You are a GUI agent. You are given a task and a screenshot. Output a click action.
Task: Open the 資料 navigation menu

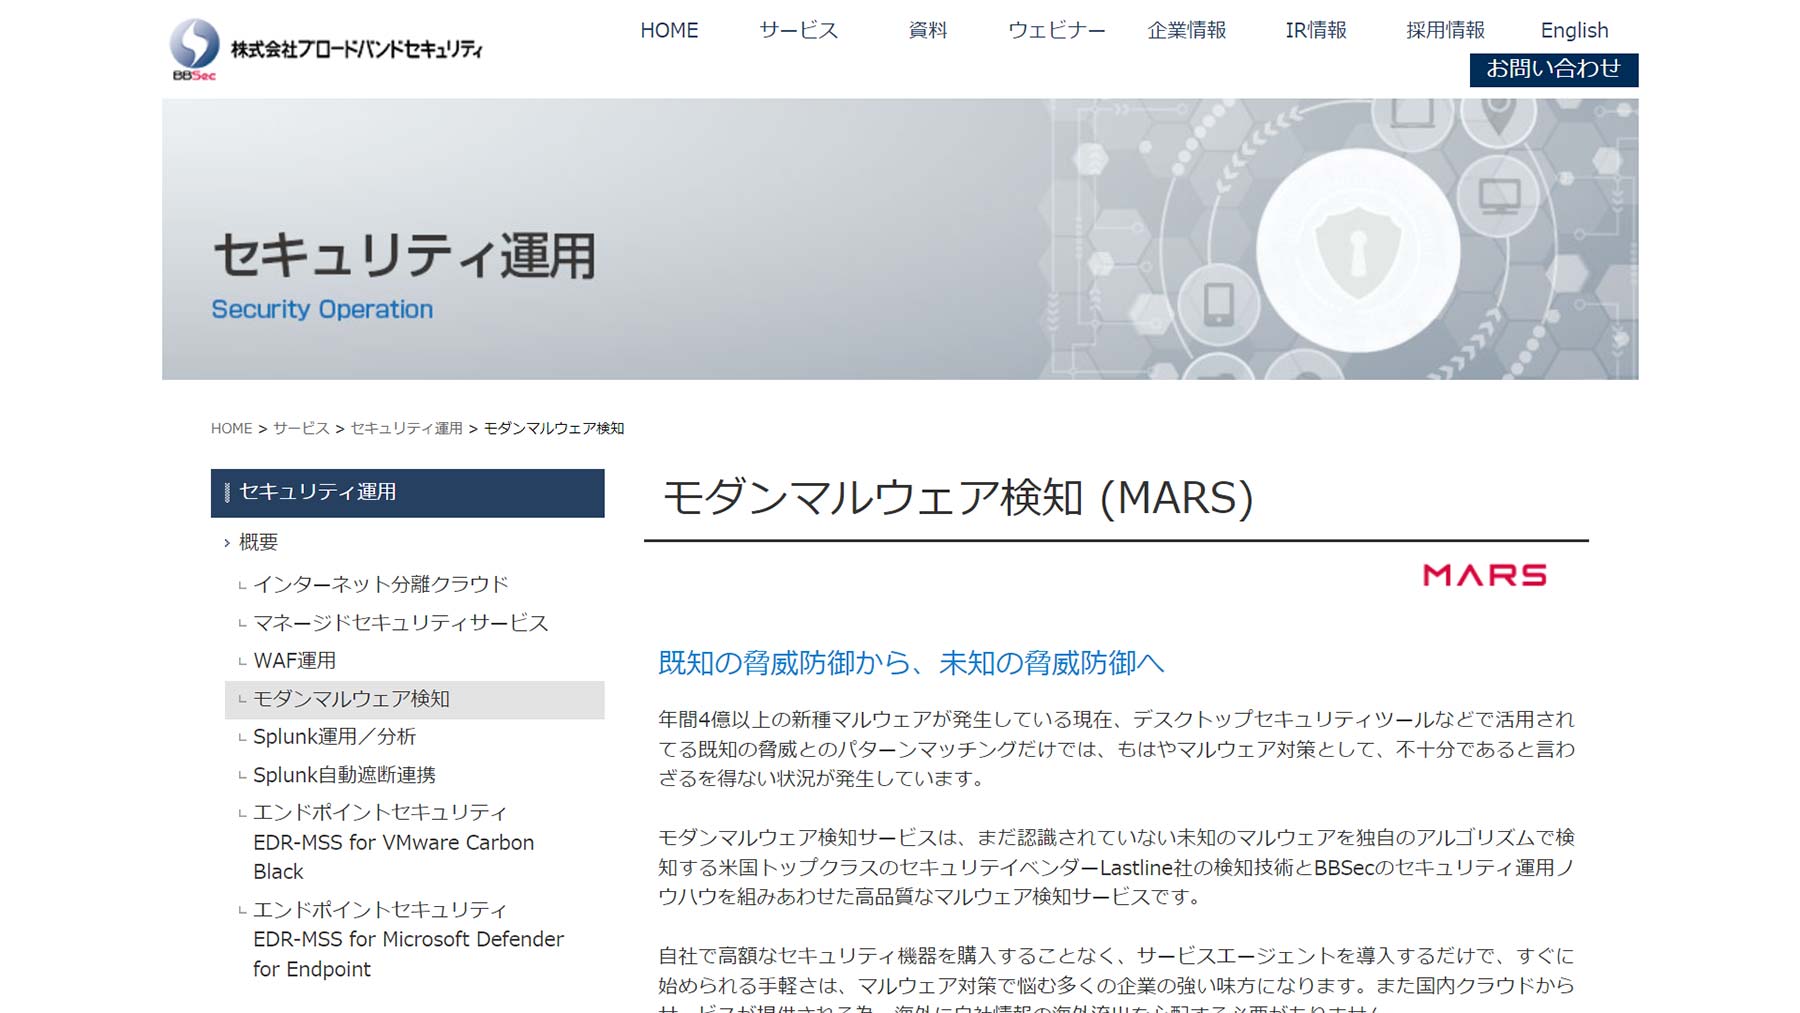click(927, 30)
